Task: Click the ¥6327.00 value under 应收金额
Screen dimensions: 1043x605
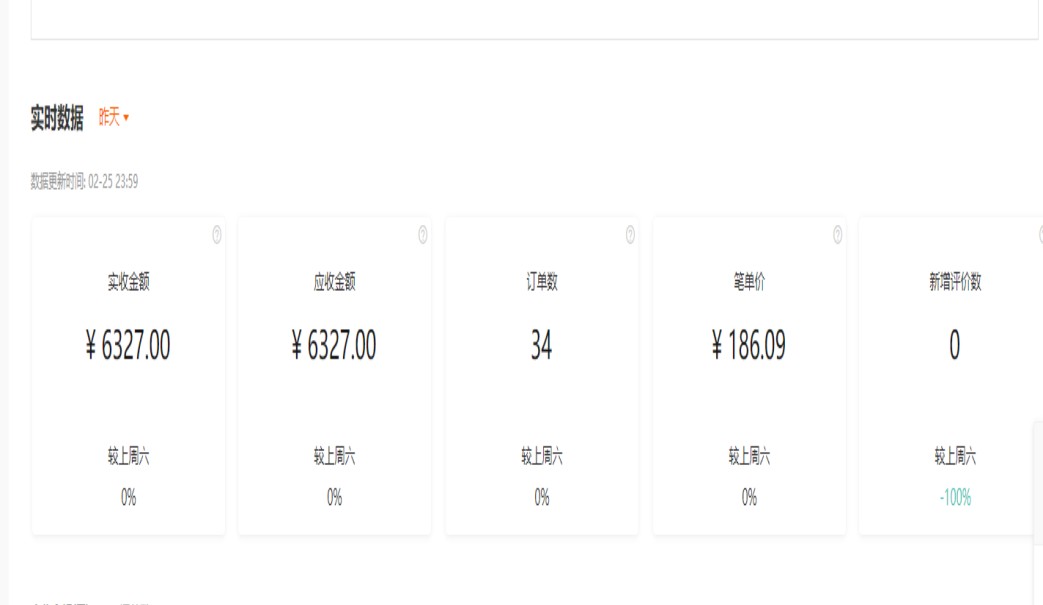Action: [x=334, y=346]
